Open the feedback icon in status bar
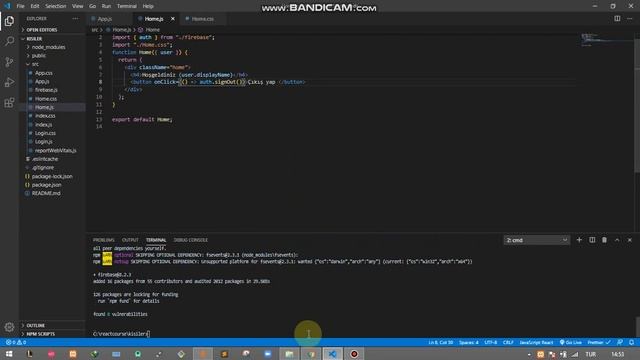 [620, 342]
